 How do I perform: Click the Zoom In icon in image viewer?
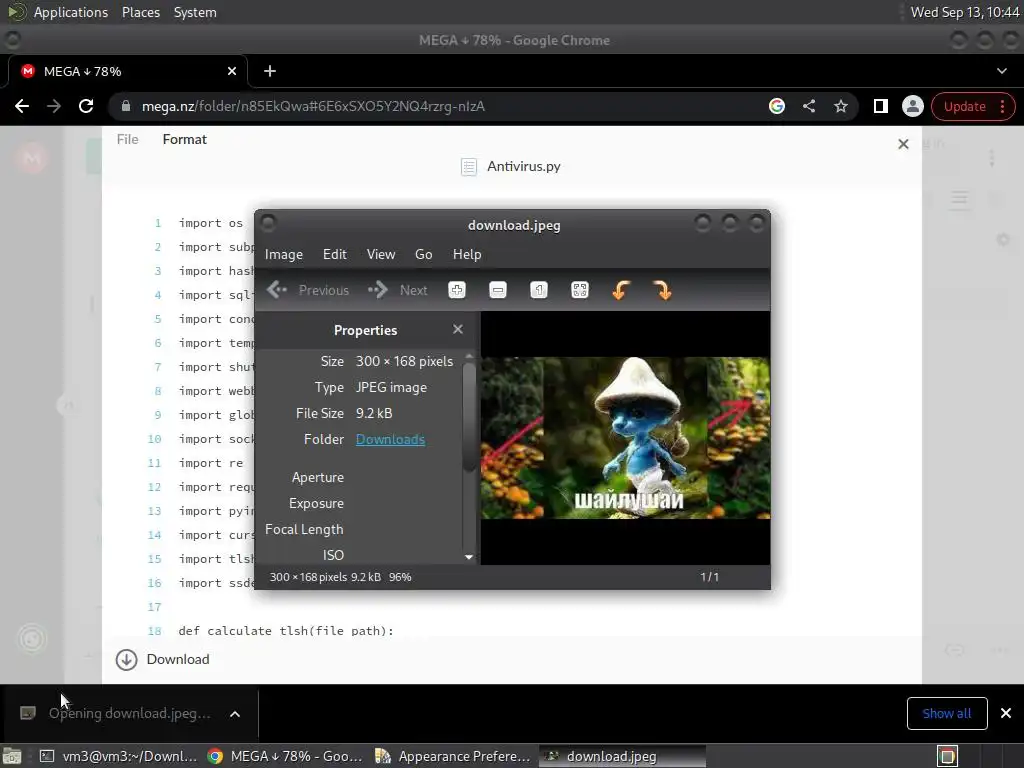click(457, 290)
